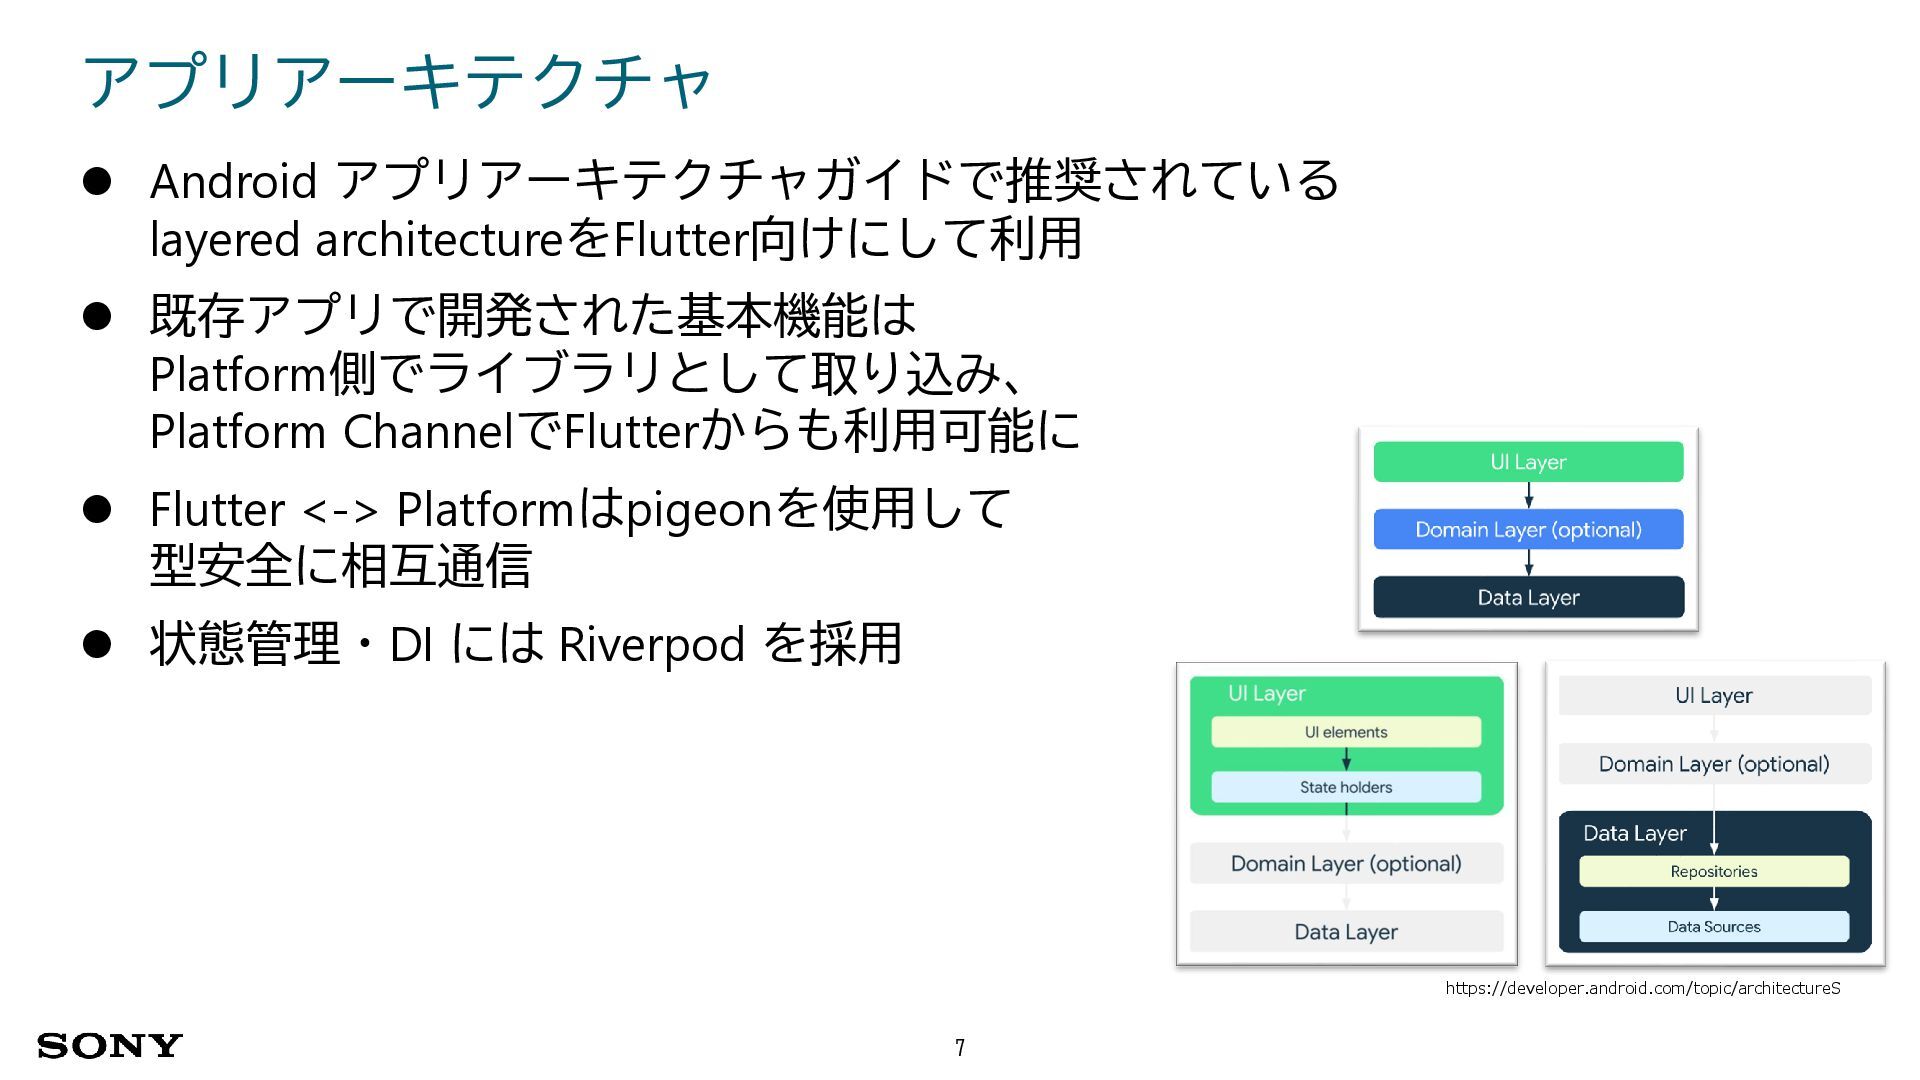Click the line 'Android アプリアーキテクチャガイドで推奨されている'
Viewport: 1920px width, 1080px height.
744,180
